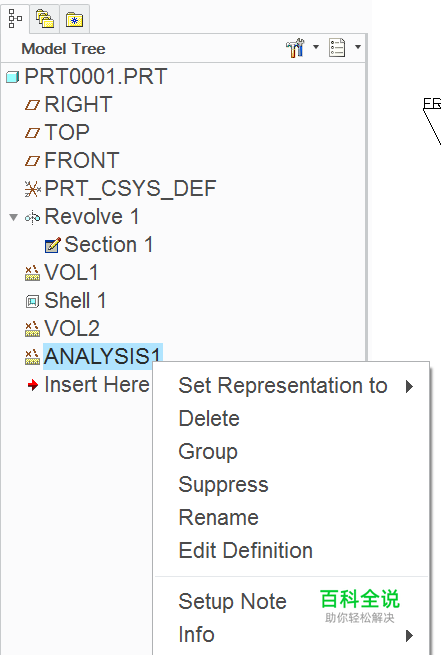
Task: Open the Folder Browser tab icon
Action: click(45, 19)
